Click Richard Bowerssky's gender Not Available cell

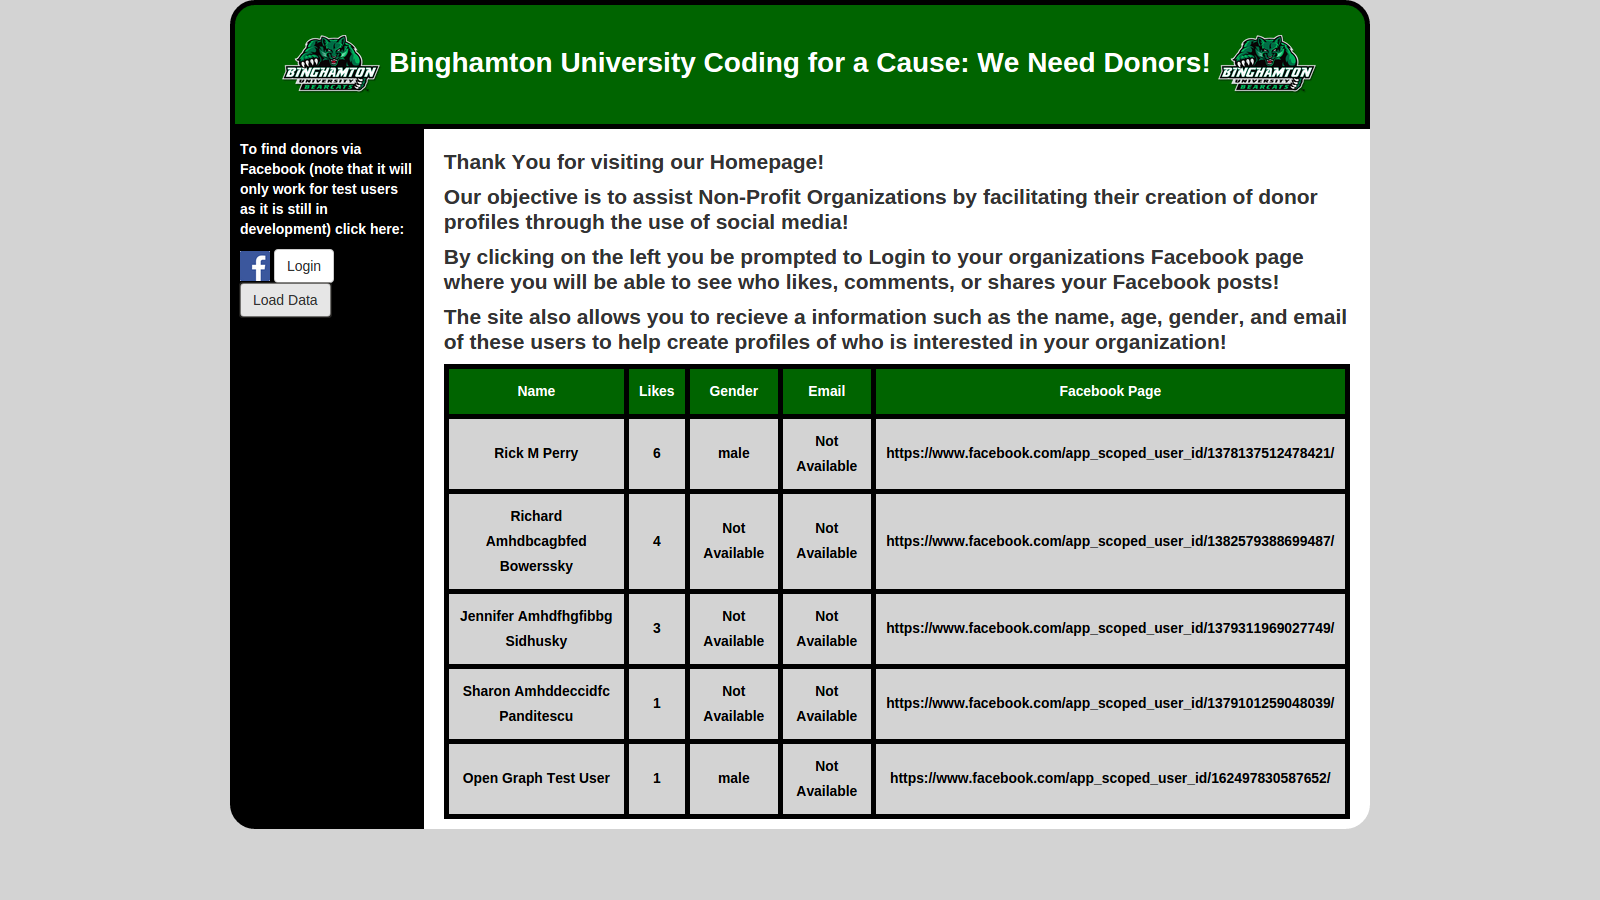pyautogui.click(x=734, y=541)
